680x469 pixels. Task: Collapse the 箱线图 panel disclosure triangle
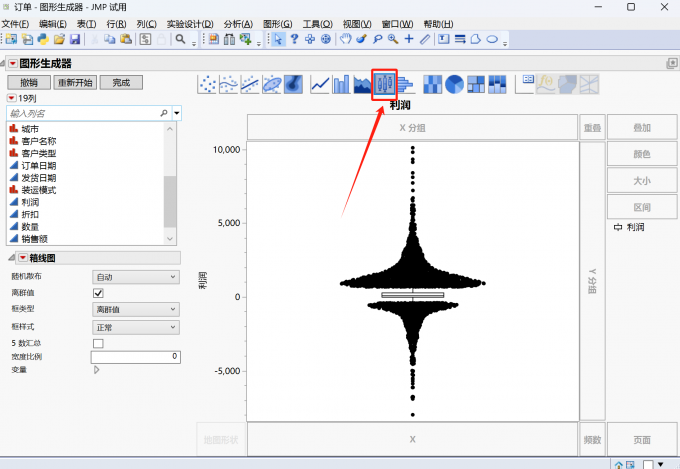click(11, 258)
